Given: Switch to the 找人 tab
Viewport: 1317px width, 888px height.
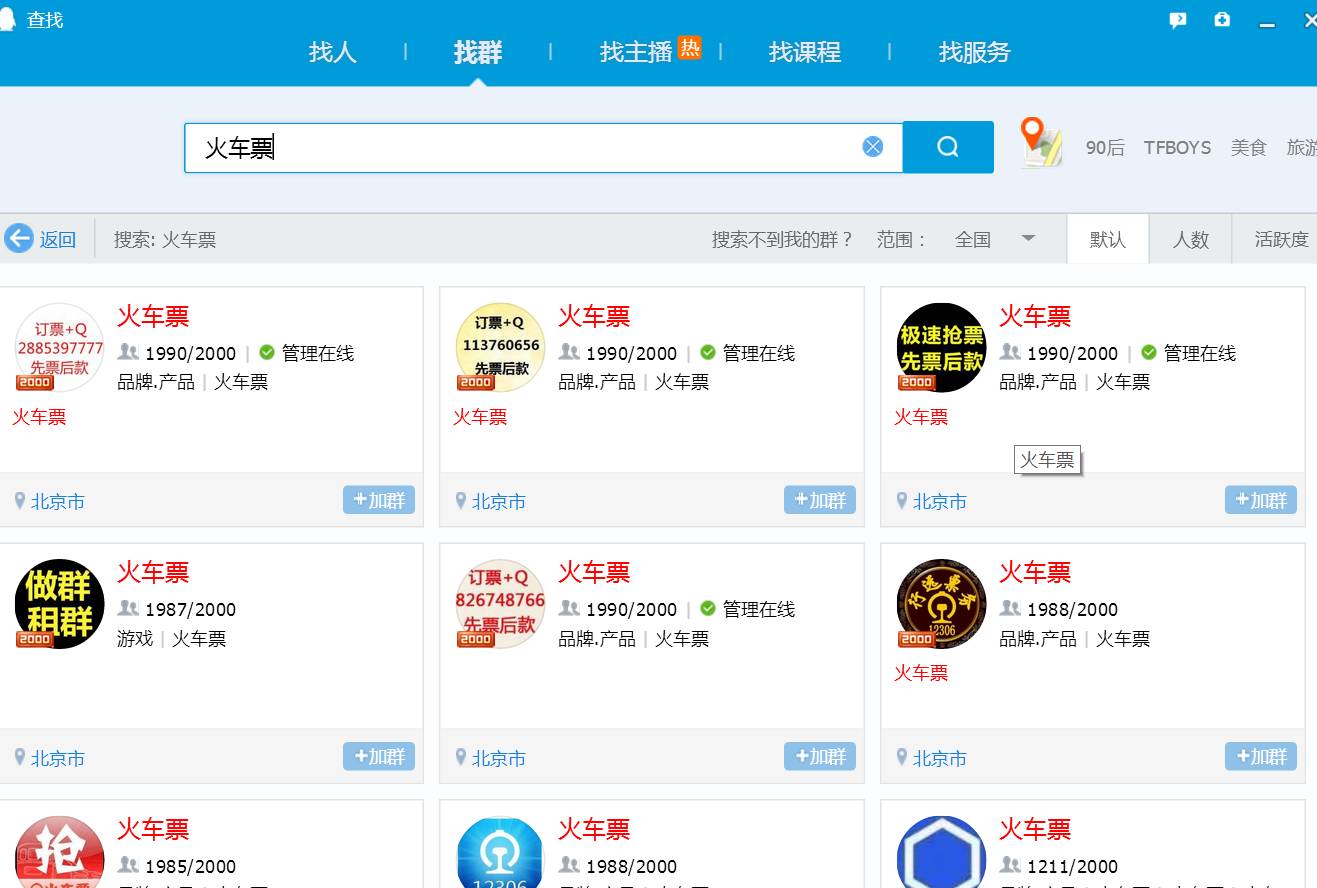Looking at the screenshot, I should click(x=333, y=52).
